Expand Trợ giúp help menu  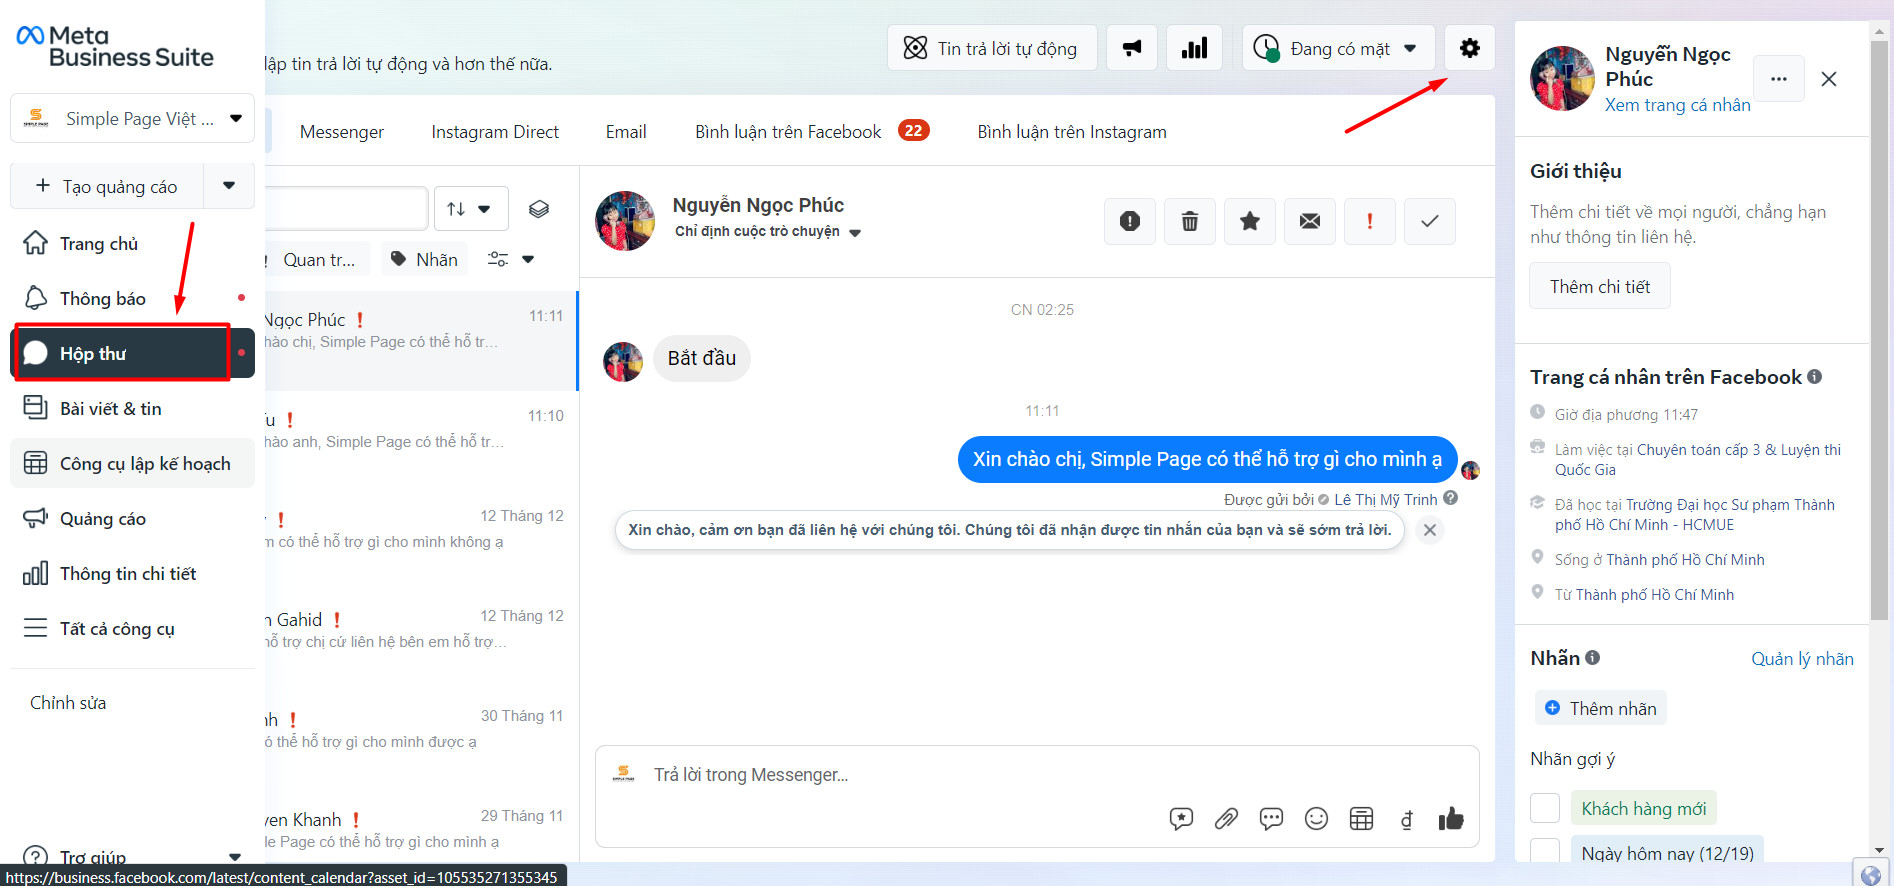pos(132,857)
